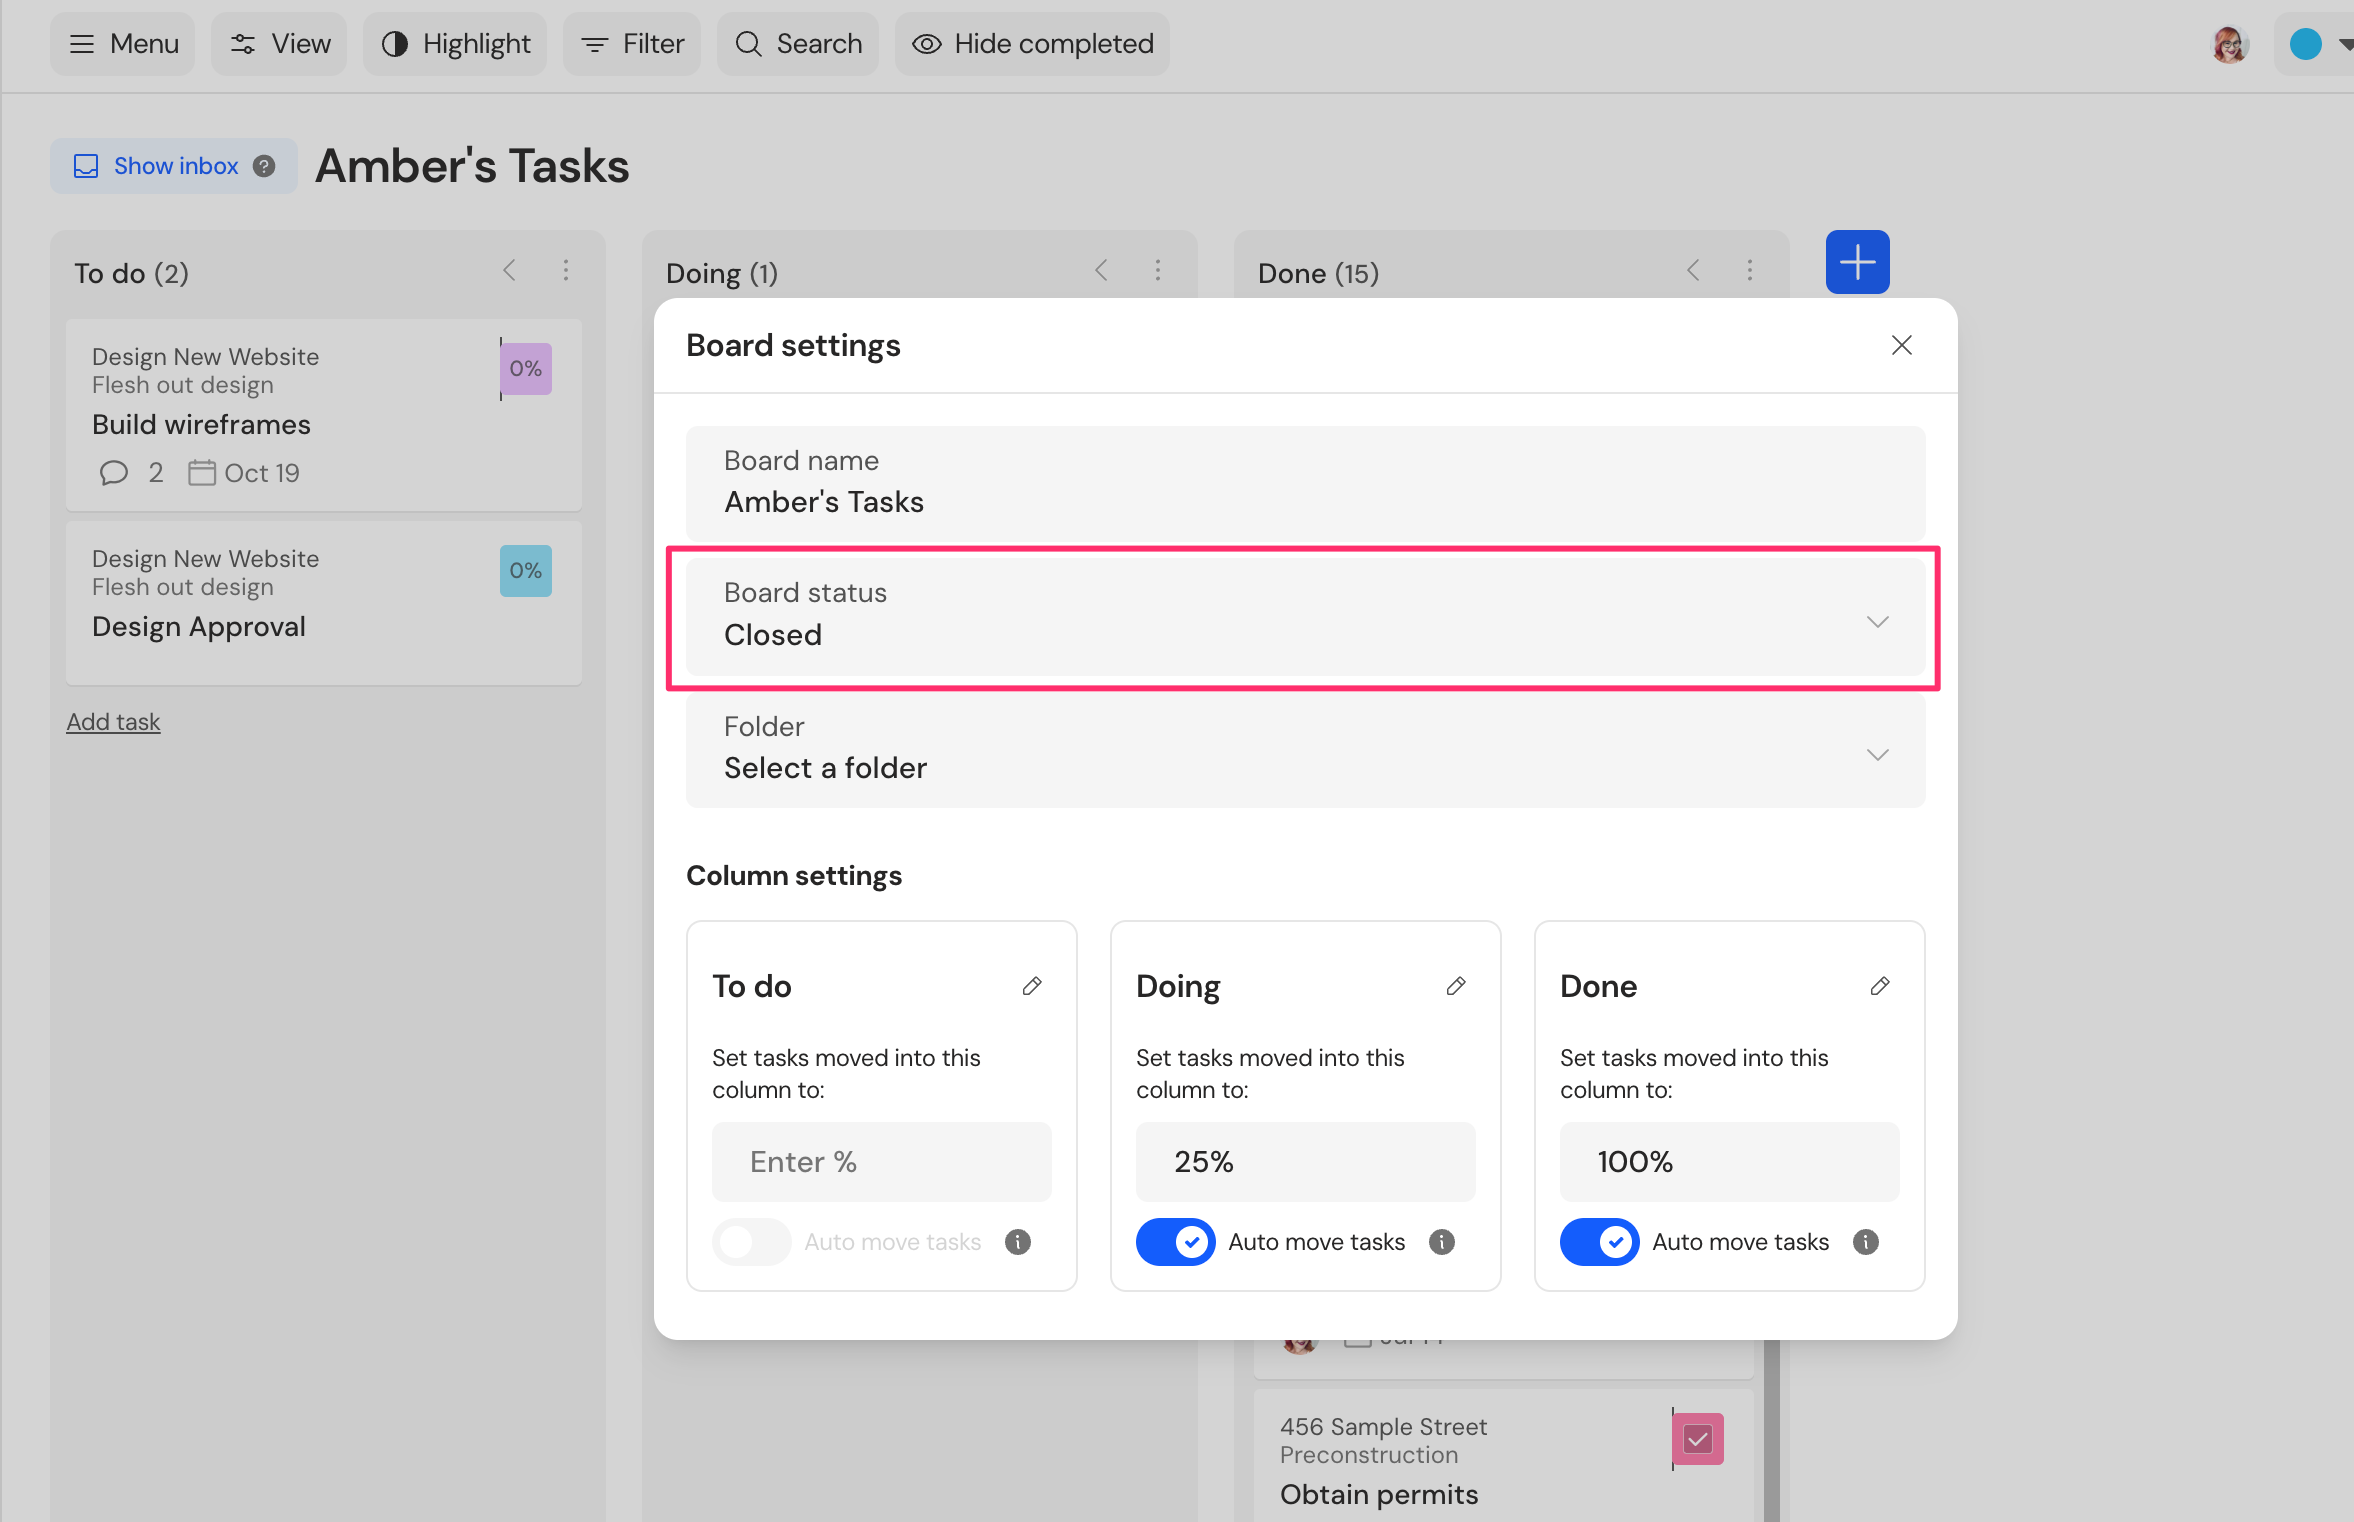
Task: Click the Hide completed button
Action: (1032, 44)
